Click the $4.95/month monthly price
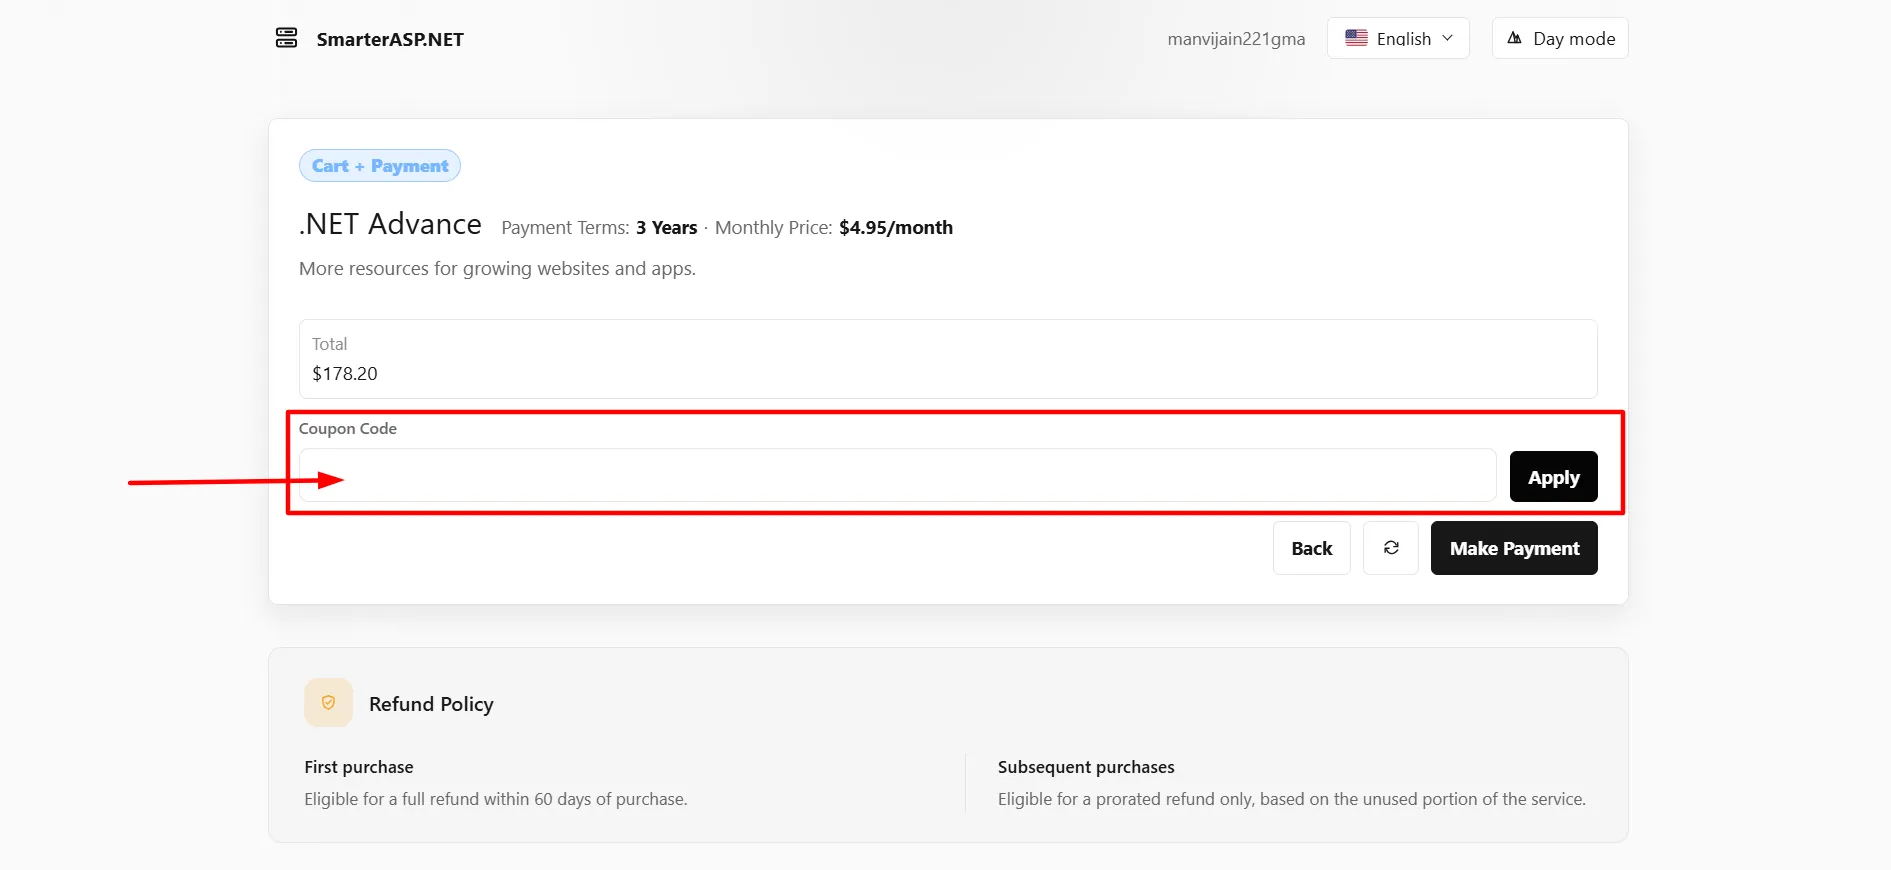The image size is (1891, 870). tap(896, 228)
